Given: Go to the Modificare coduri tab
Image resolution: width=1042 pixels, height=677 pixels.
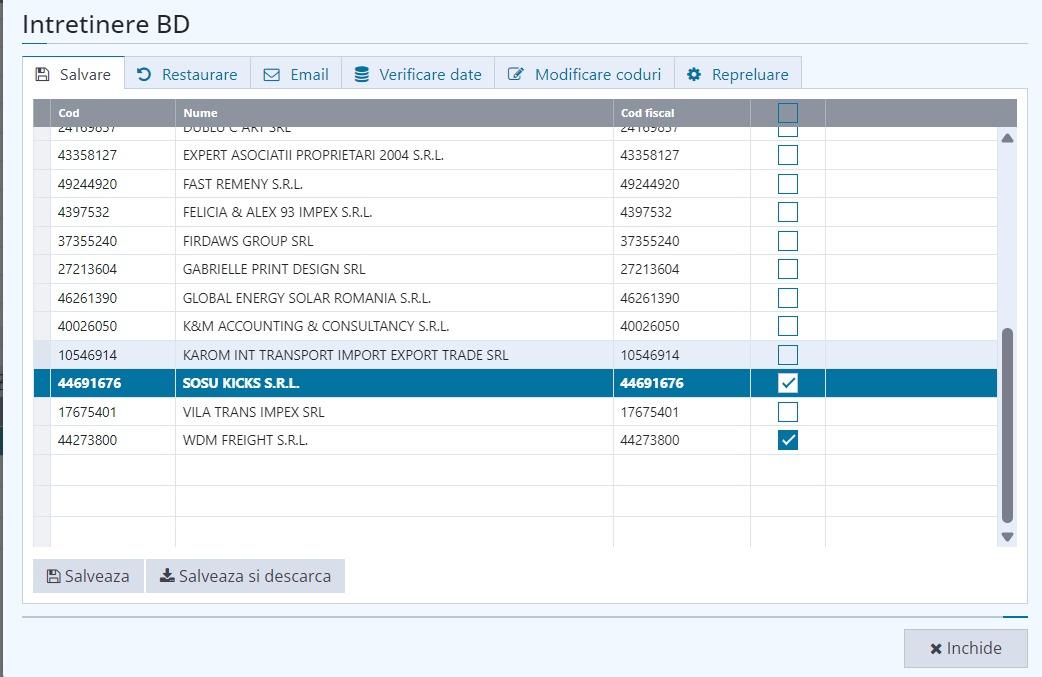Looking at the screenshot, I should click(585, 73).
